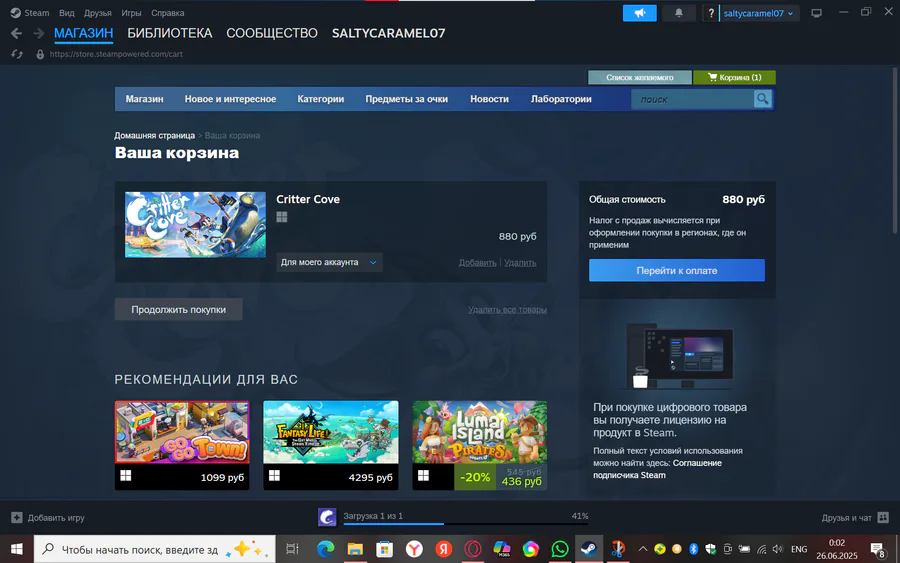The width and height of the screenshot is (900, 563).
Task: Open the Windows Start menu
Action: (17, 549)
